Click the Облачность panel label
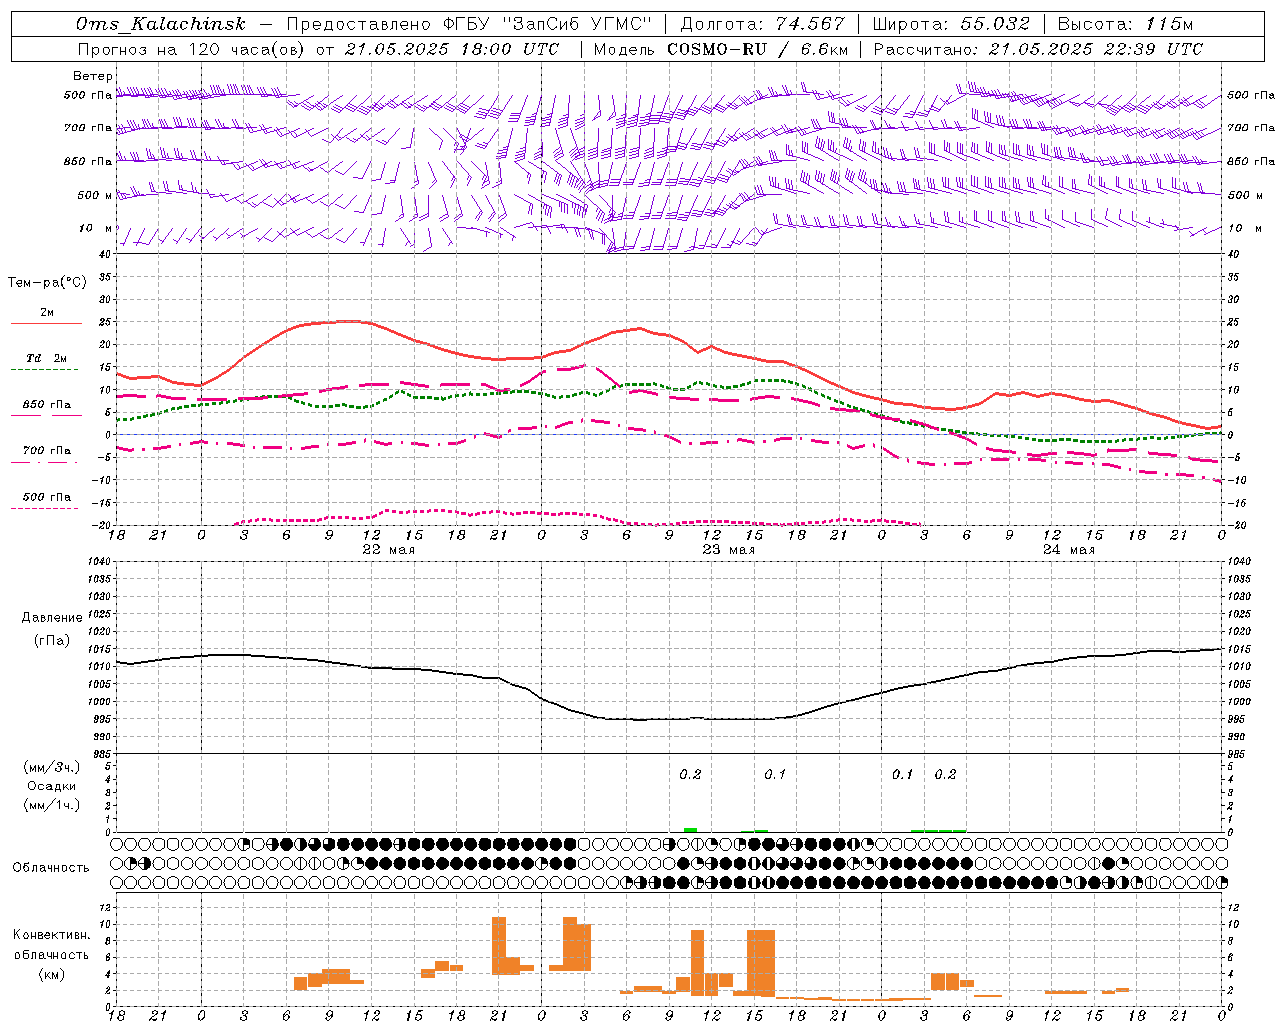This screenshot has width=1280, height=1024. pos(51,868)
